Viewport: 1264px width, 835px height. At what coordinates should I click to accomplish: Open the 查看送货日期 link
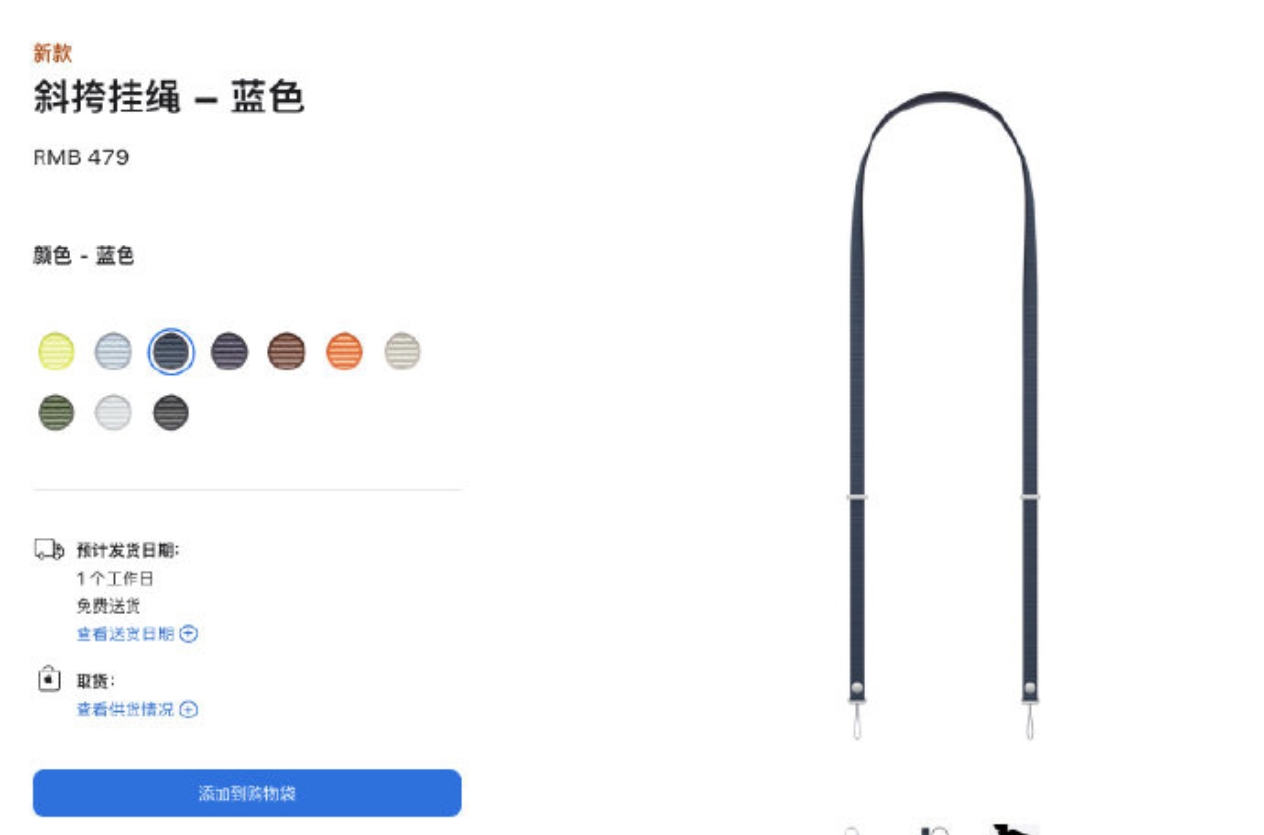point(126,633)
